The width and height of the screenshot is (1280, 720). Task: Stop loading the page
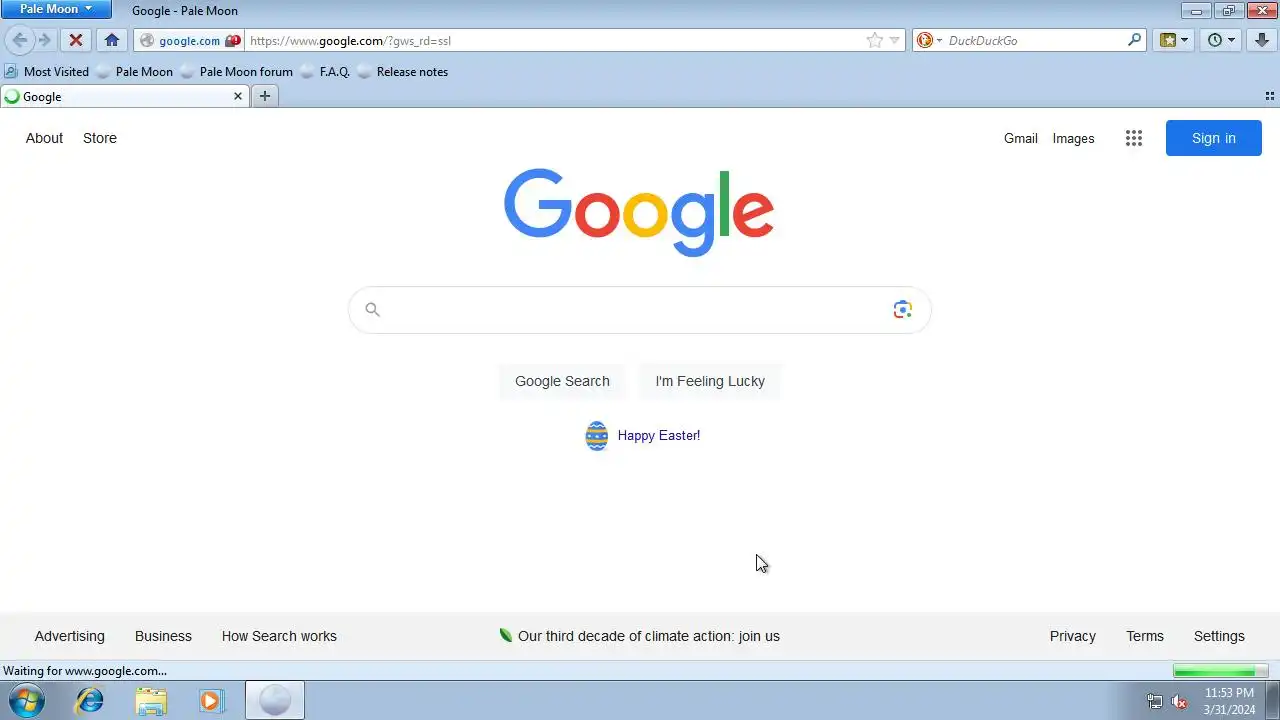(x=75, y=41)
